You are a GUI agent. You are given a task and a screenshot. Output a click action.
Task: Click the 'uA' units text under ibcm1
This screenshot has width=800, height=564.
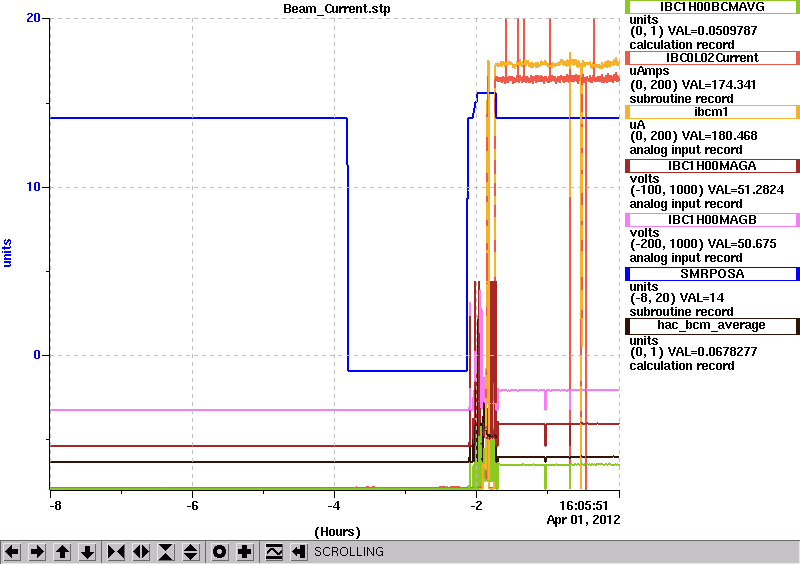click(637, 125)
